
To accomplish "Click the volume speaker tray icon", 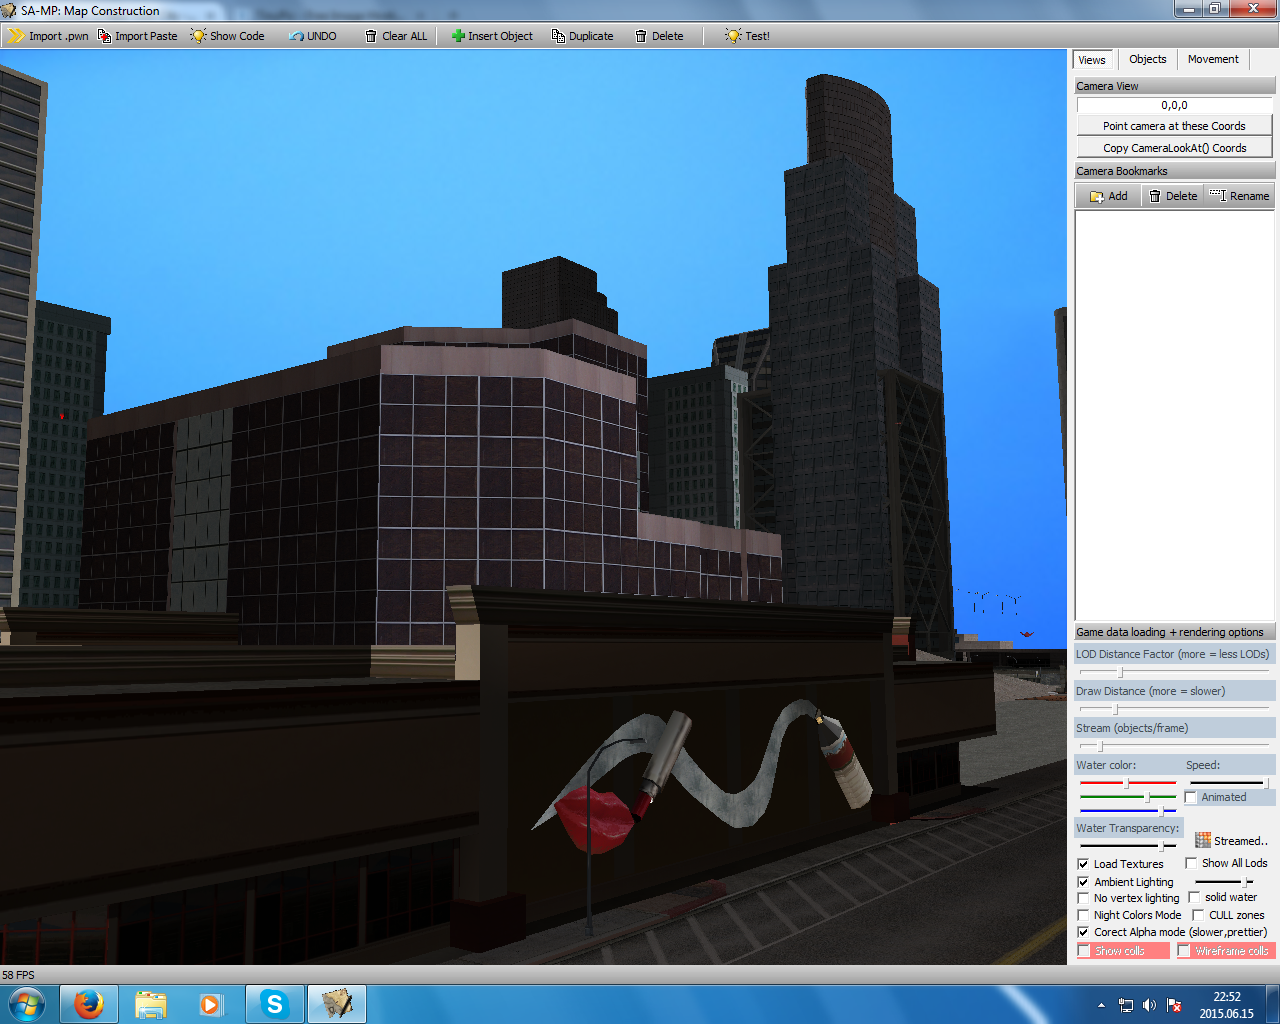I will 1149,1005.
